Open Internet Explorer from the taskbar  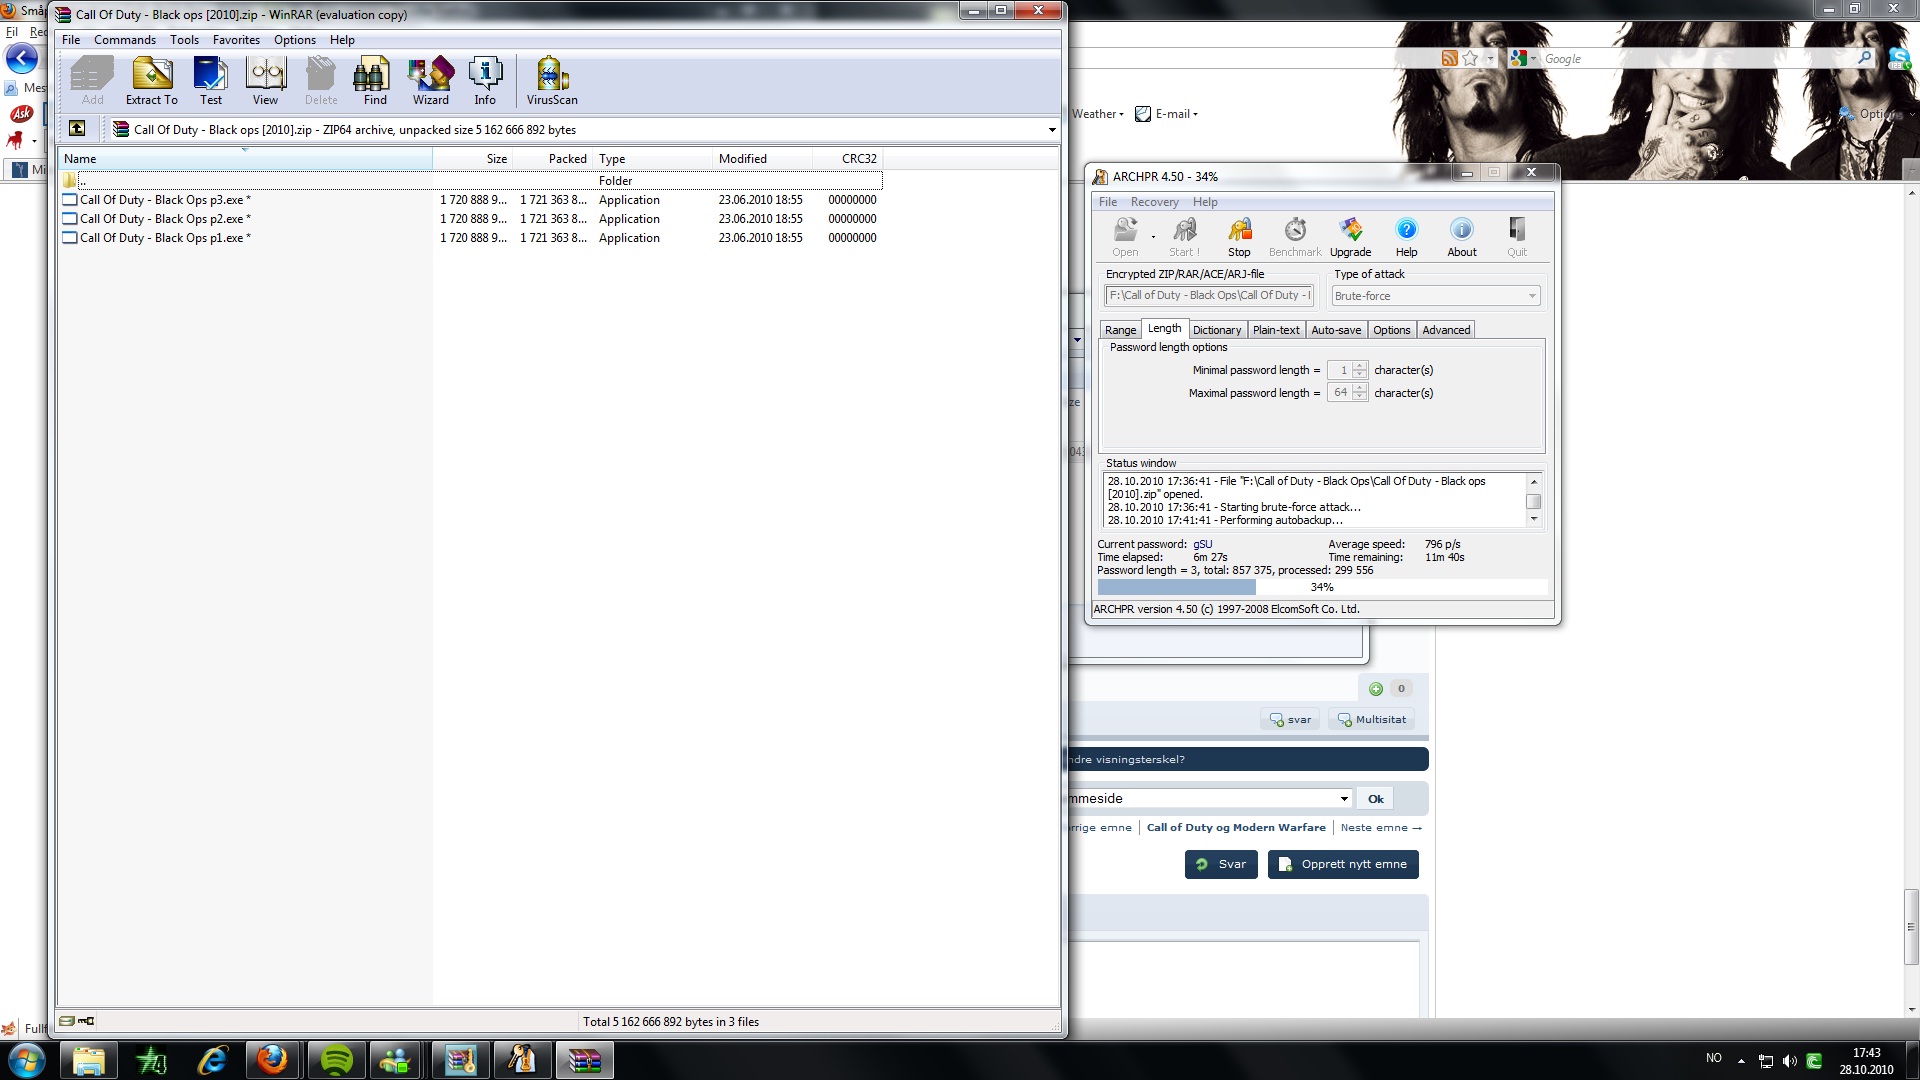click(212, 1060)
